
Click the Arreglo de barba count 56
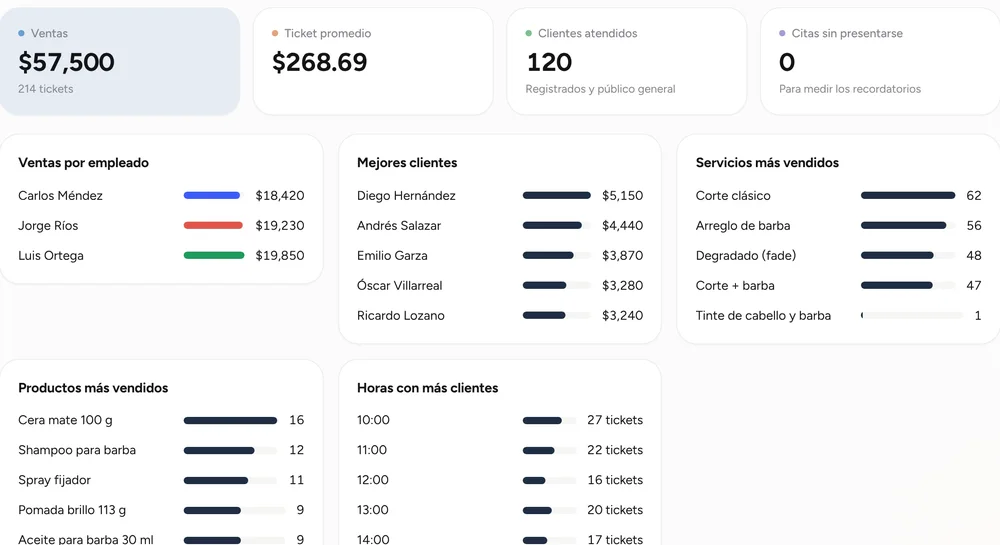[974, 226]
